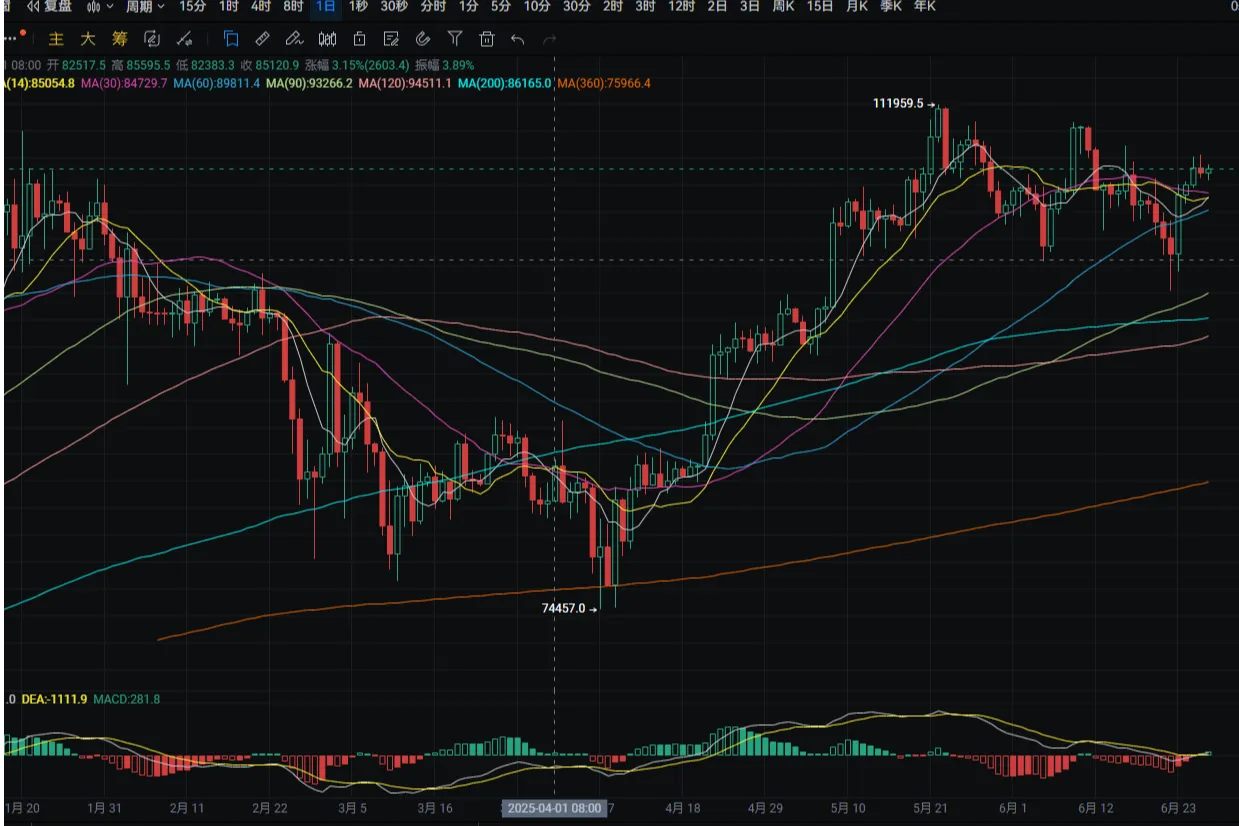Click the redo arrow icon
Screen dimensions: 1239x826
tap(549, 39)
